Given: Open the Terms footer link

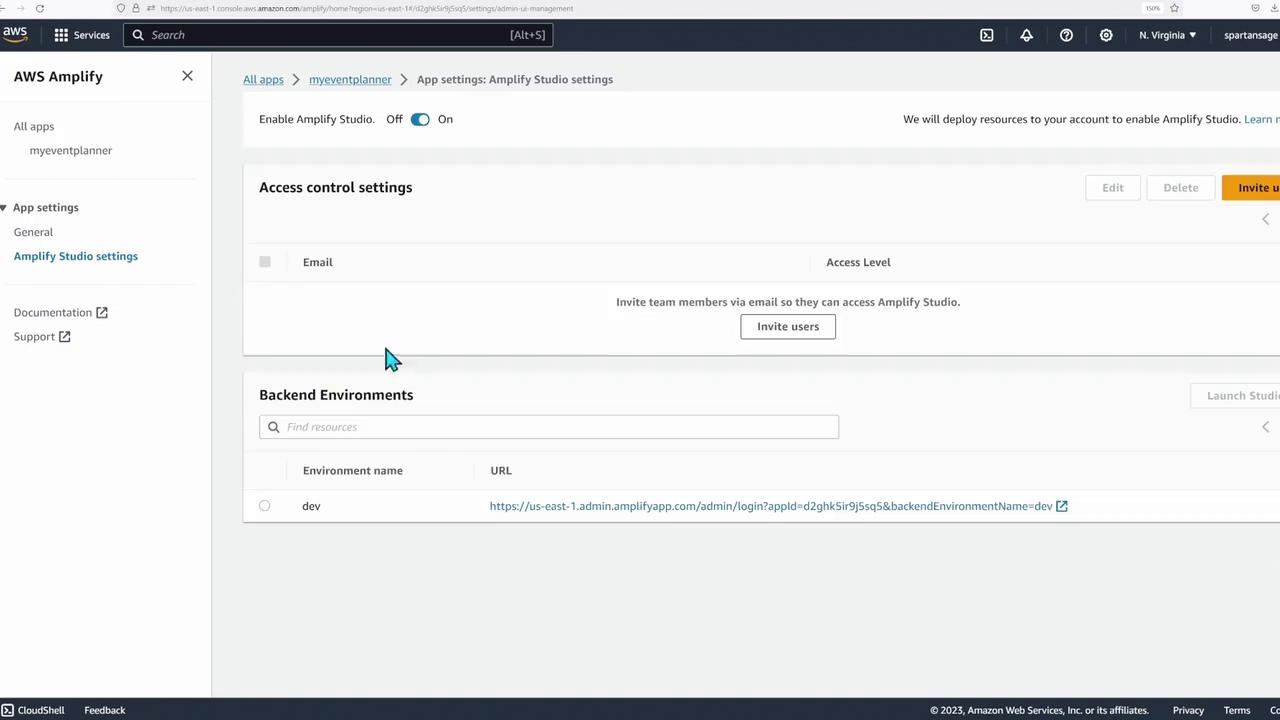Looking at the screenshot, I should 1237,710.
